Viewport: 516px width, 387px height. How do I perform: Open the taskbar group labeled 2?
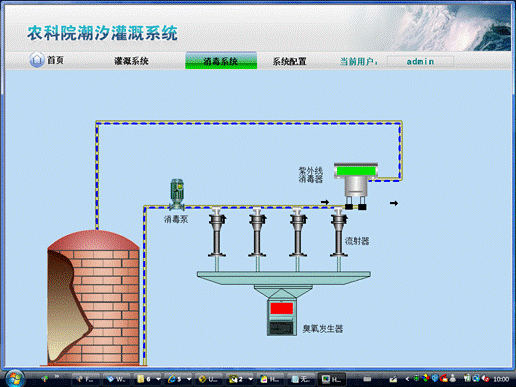(x=236, y=379)
